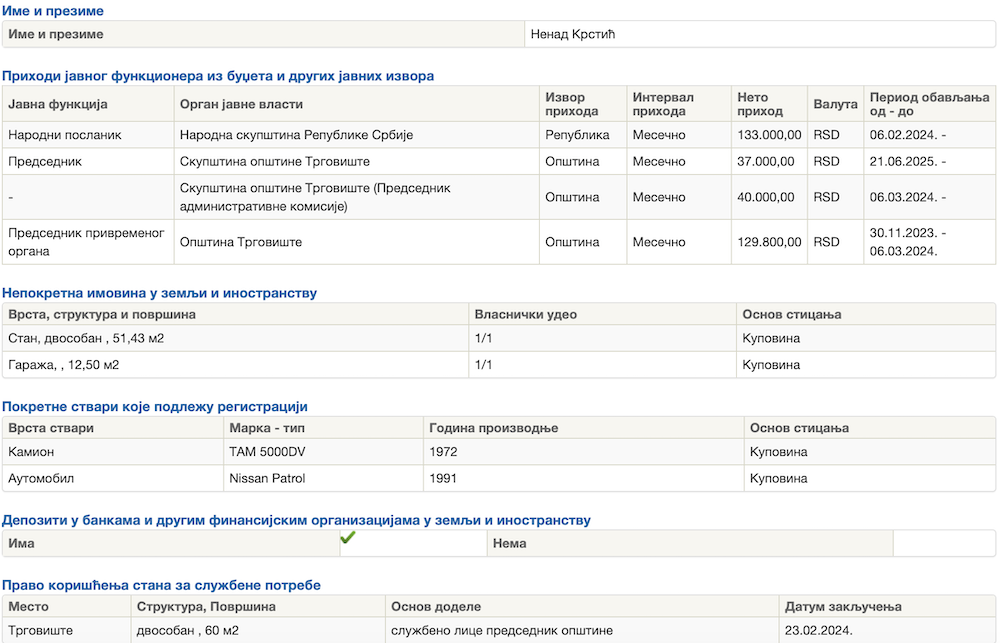Select the 'Гаража, 12,50 м2' row

pyautogui.click(x=64, y=365)
